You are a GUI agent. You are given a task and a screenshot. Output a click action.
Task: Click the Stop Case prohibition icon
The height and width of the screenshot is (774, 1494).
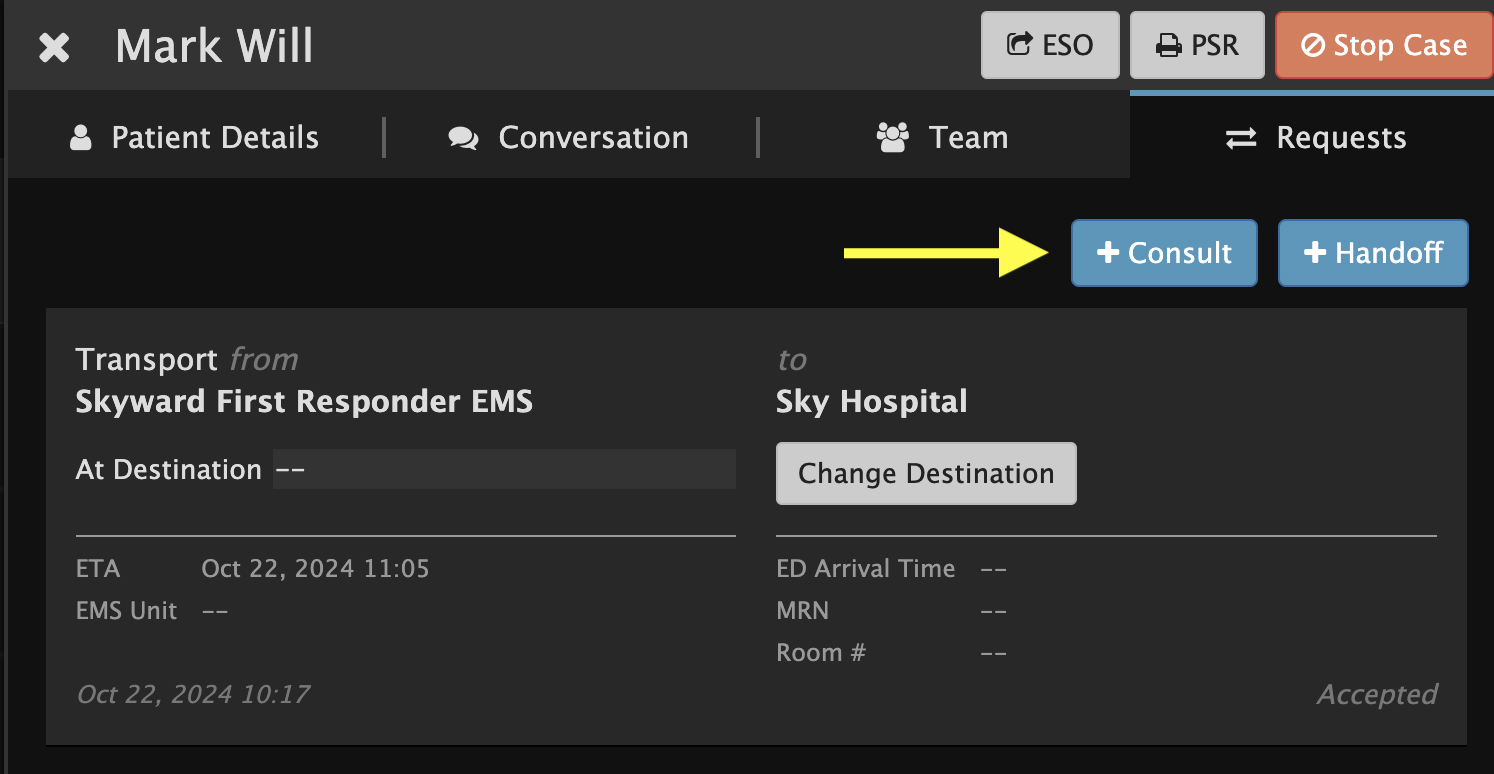tap(1313, 46)
